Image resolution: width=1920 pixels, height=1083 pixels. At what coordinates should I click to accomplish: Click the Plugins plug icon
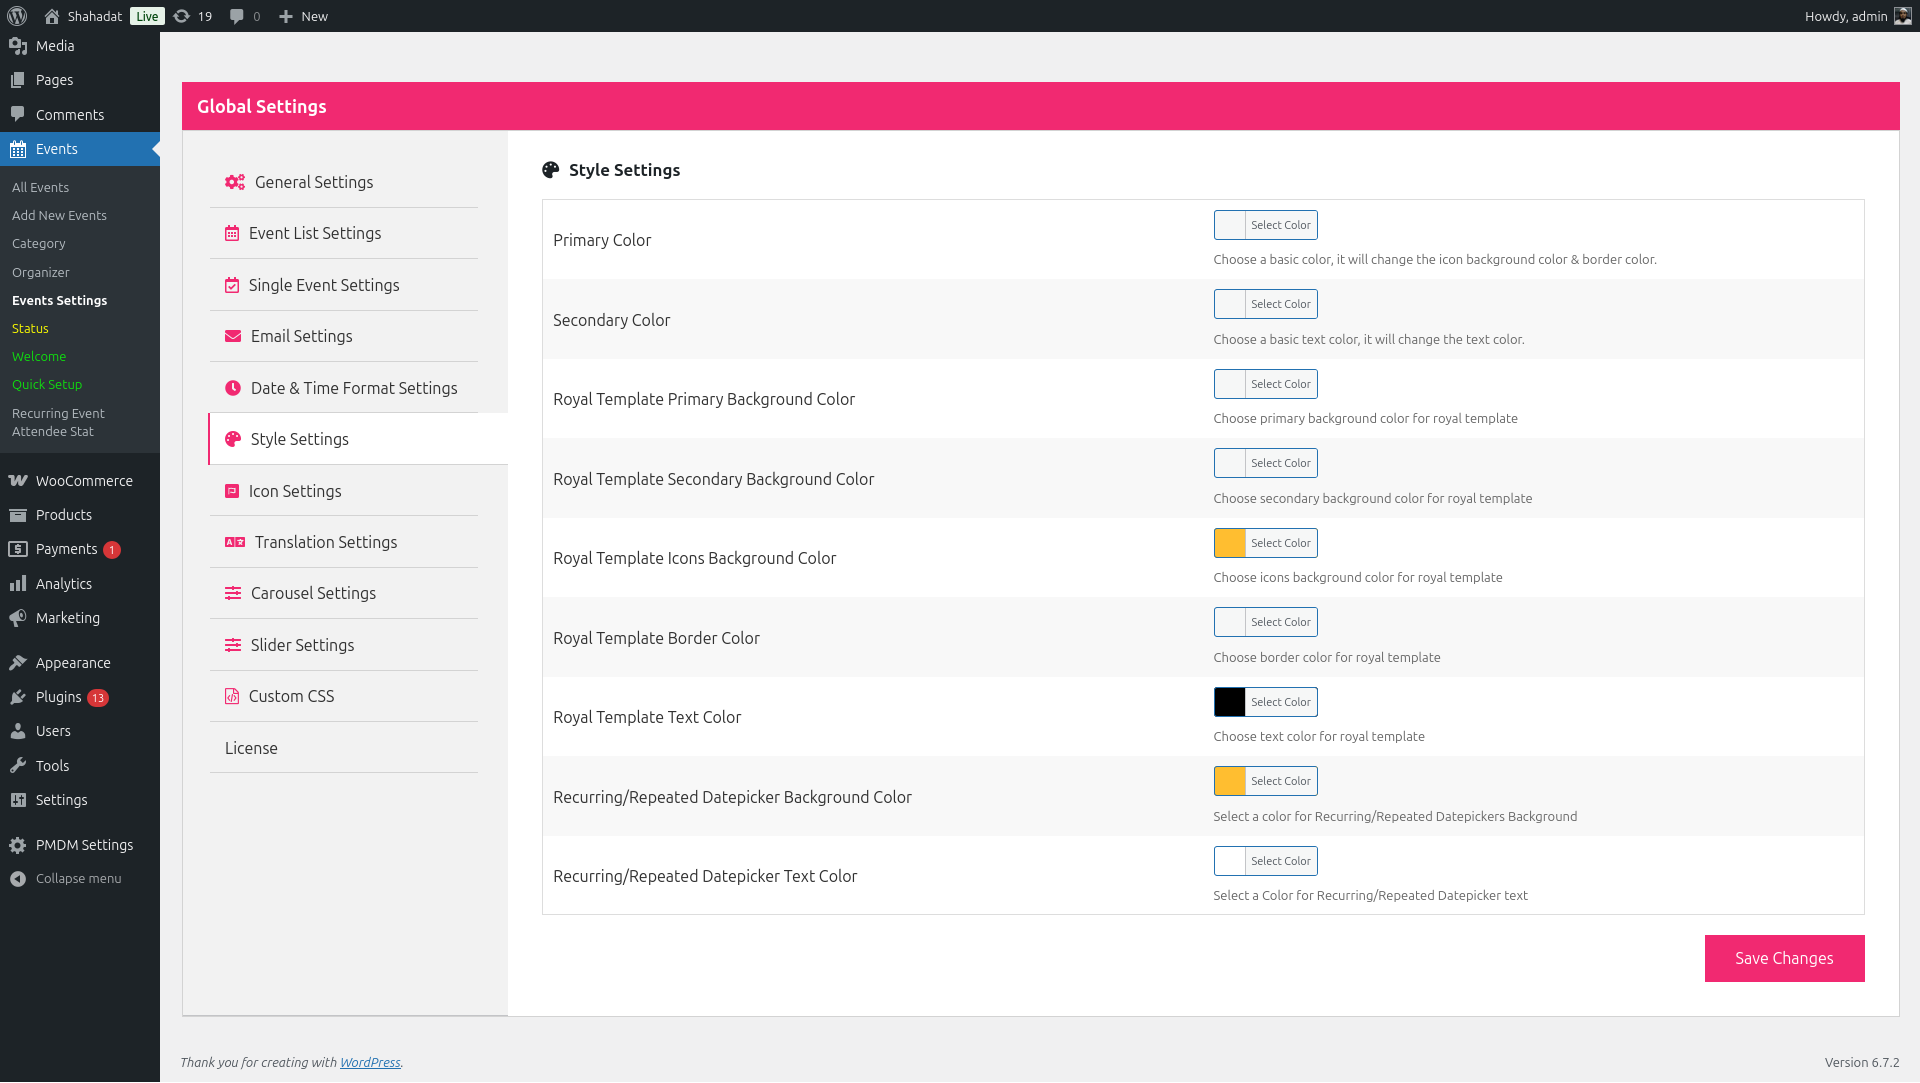pyautogui.click(x=18, y=697)
